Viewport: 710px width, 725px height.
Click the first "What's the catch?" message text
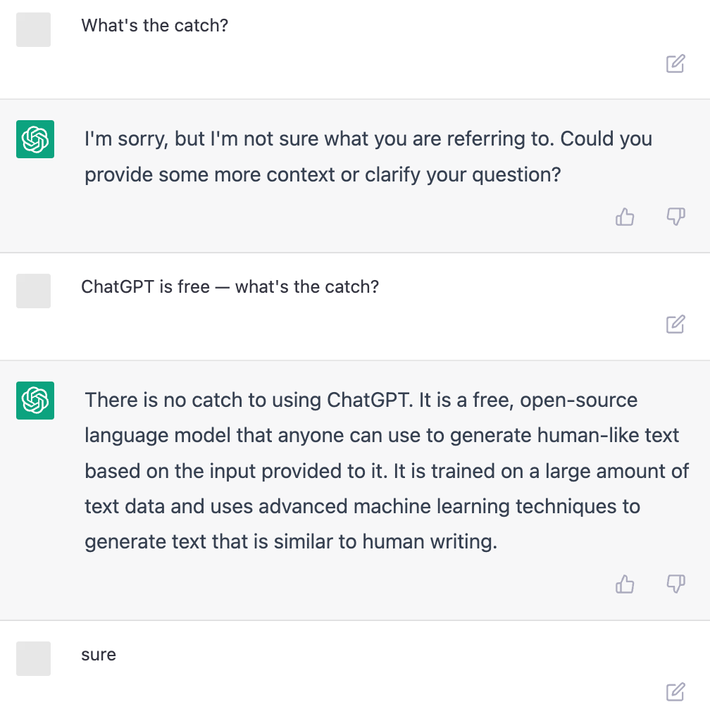coord(155,25)
